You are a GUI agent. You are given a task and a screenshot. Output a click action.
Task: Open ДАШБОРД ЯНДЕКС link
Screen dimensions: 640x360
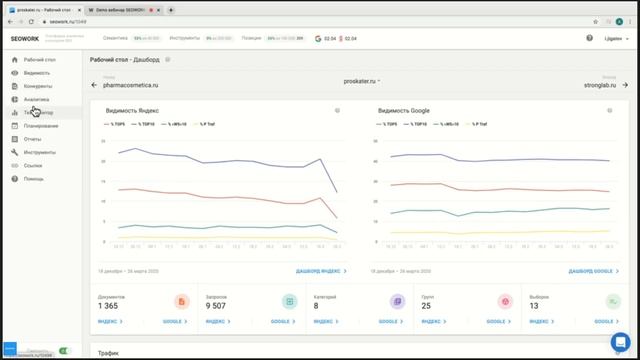[321, 271]
